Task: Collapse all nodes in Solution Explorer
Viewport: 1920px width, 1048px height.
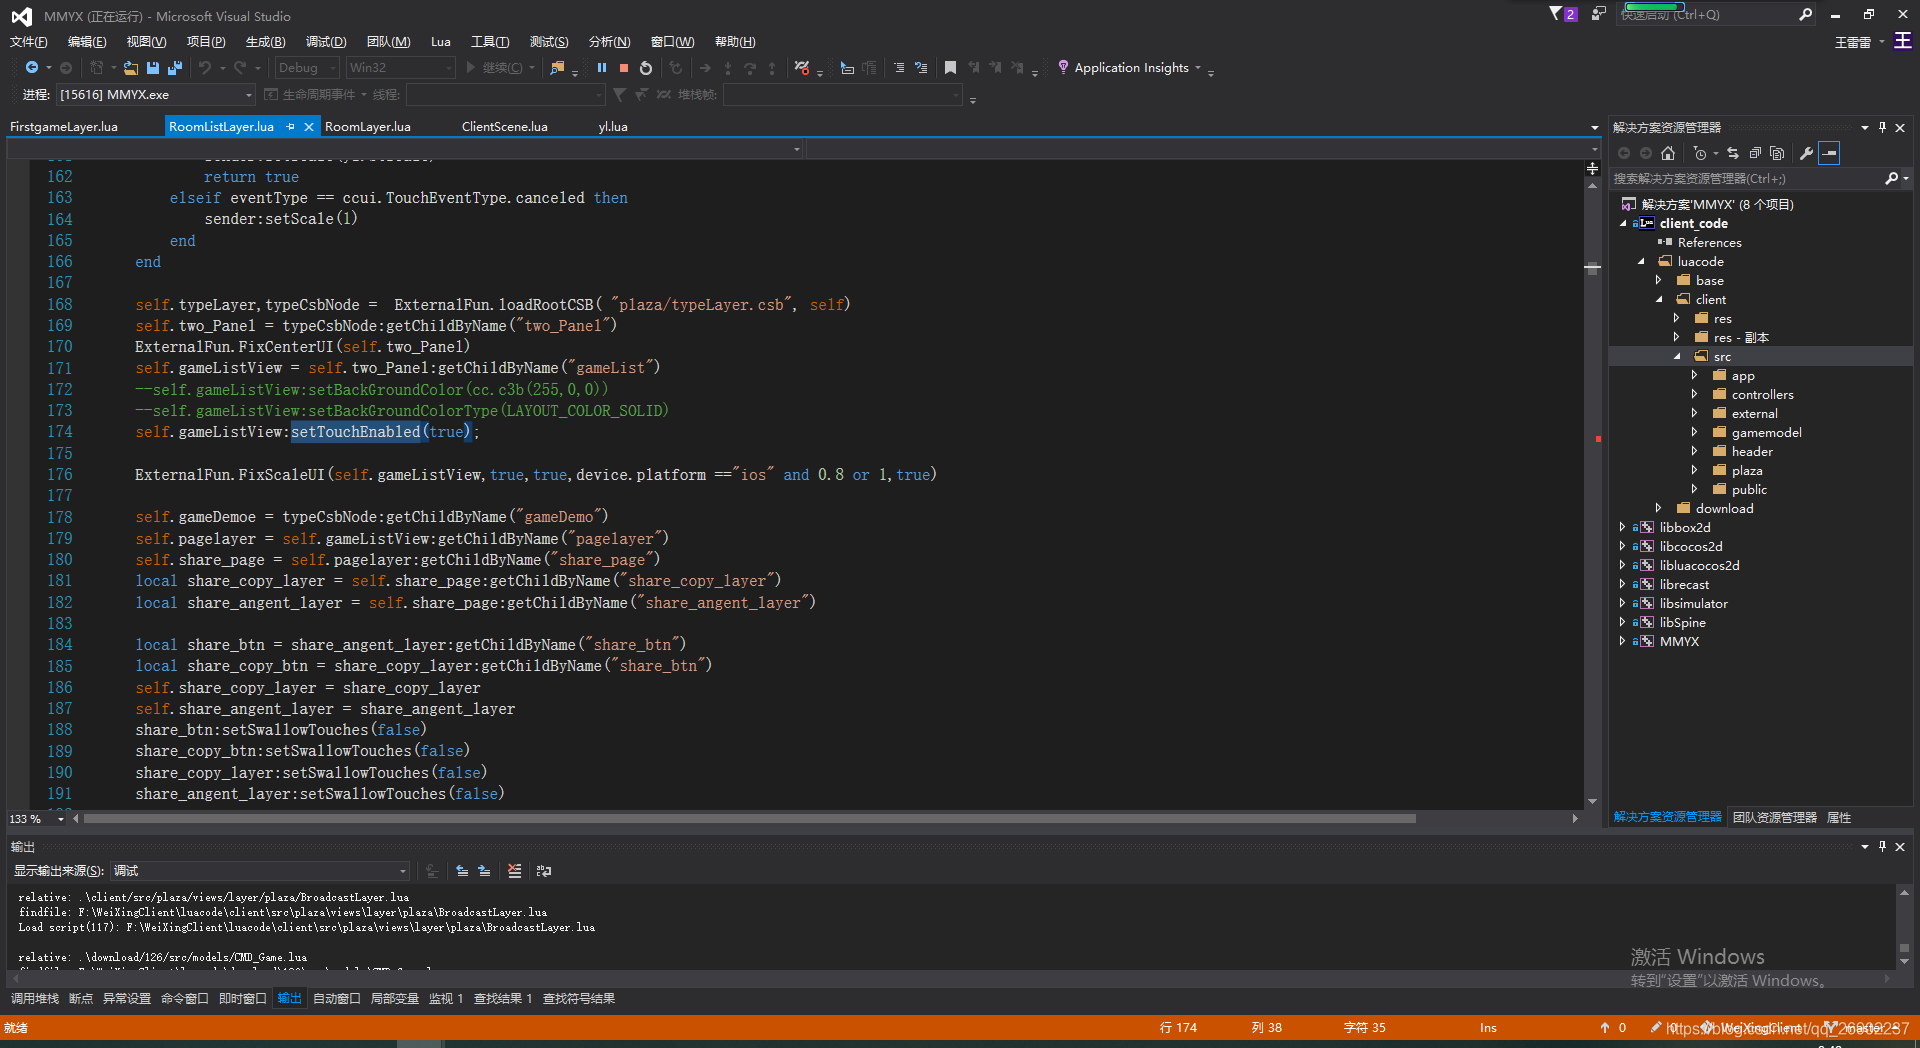Action: click(1755, 153)
